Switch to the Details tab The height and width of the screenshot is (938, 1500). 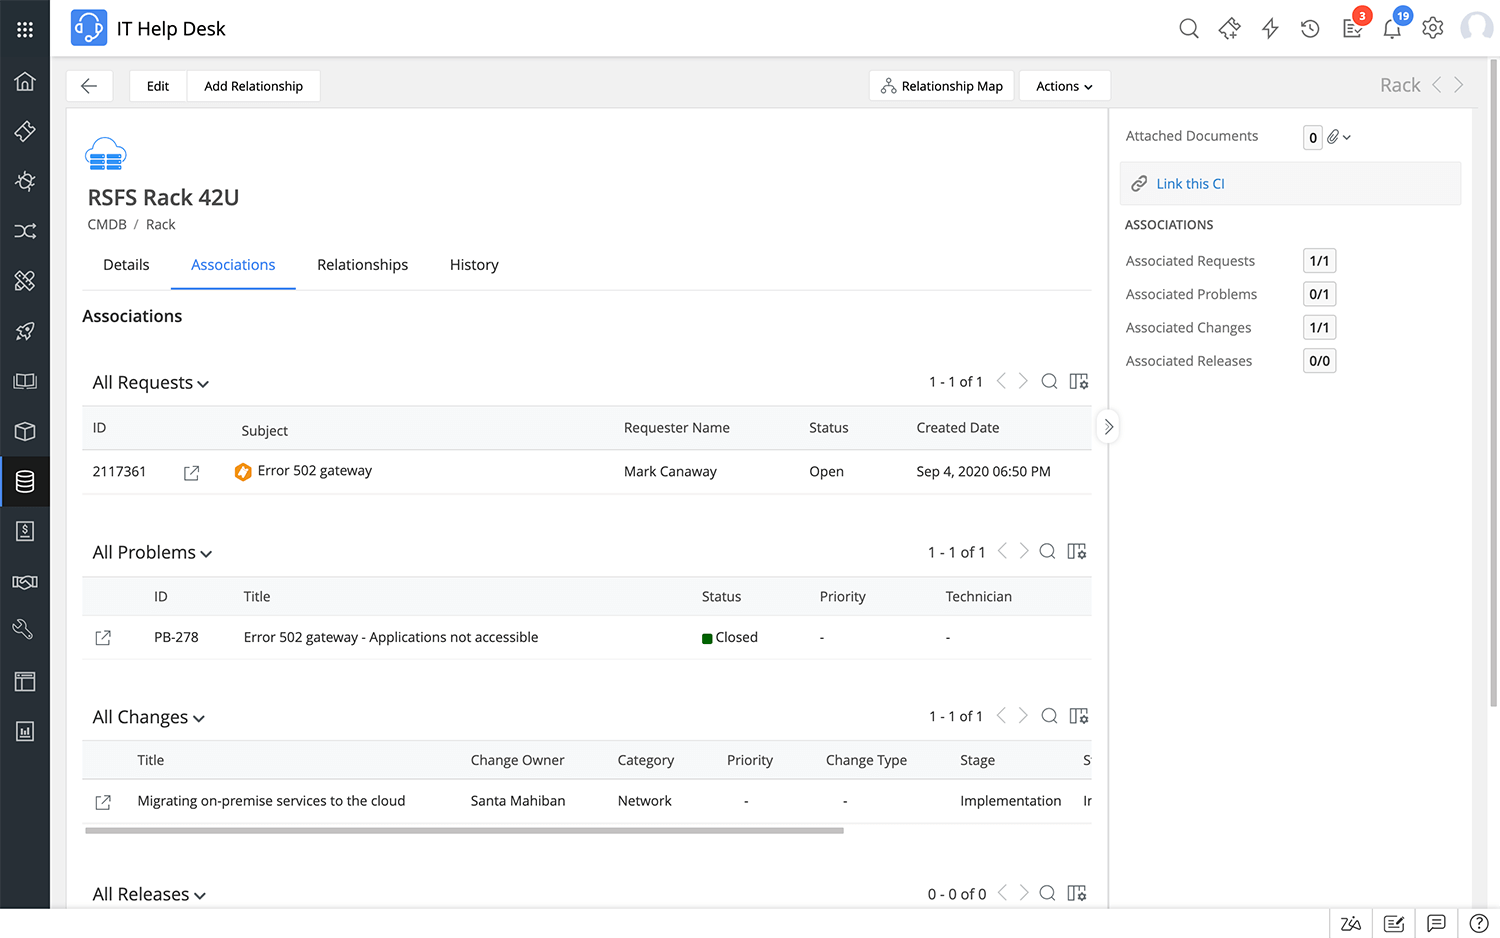tap(126, 264)
